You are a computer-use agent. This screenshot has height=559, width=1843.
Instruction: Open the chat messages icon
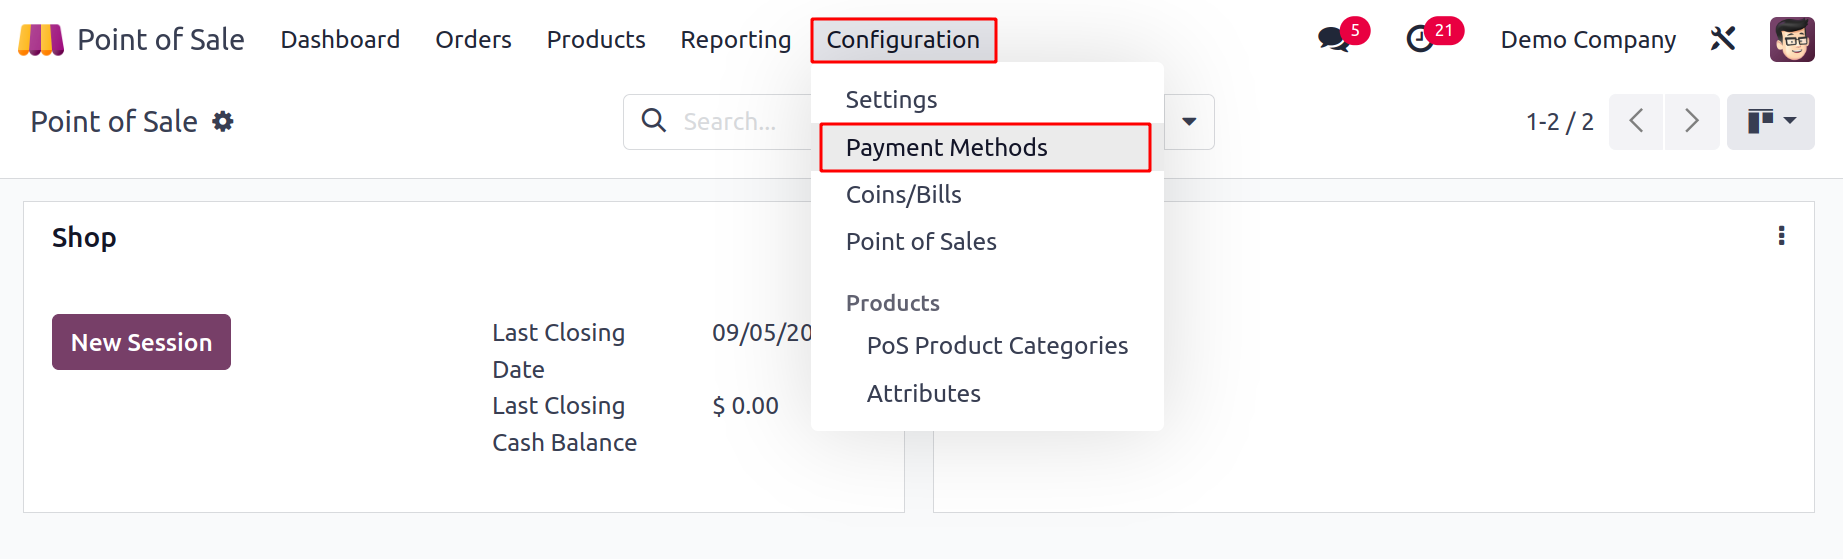click(x=1333, y=40)
